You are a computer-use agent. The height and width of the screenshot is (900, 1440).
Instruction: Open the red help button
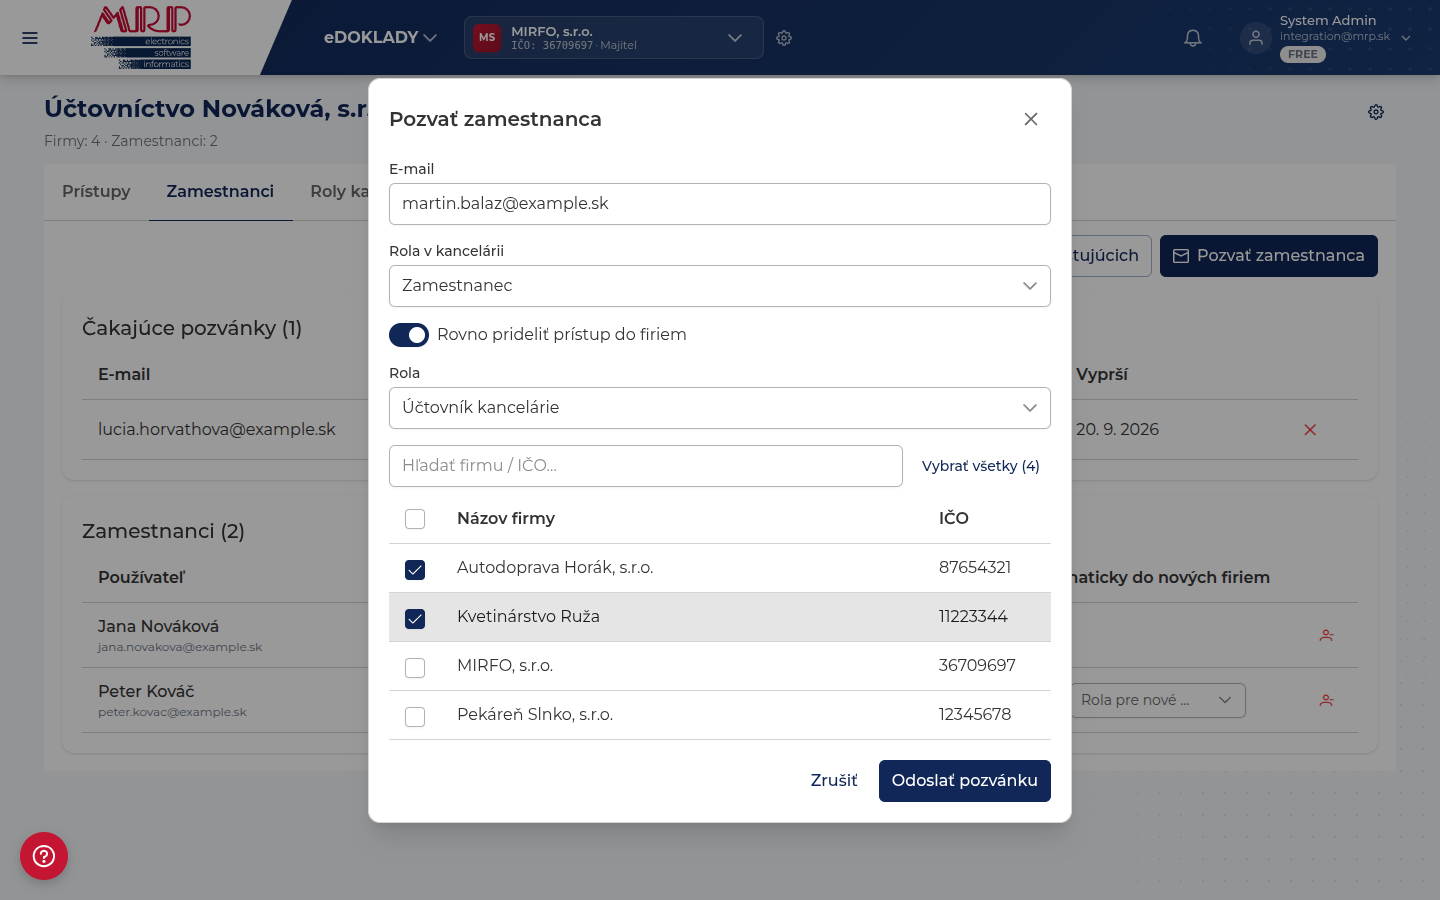coord(44,856)
